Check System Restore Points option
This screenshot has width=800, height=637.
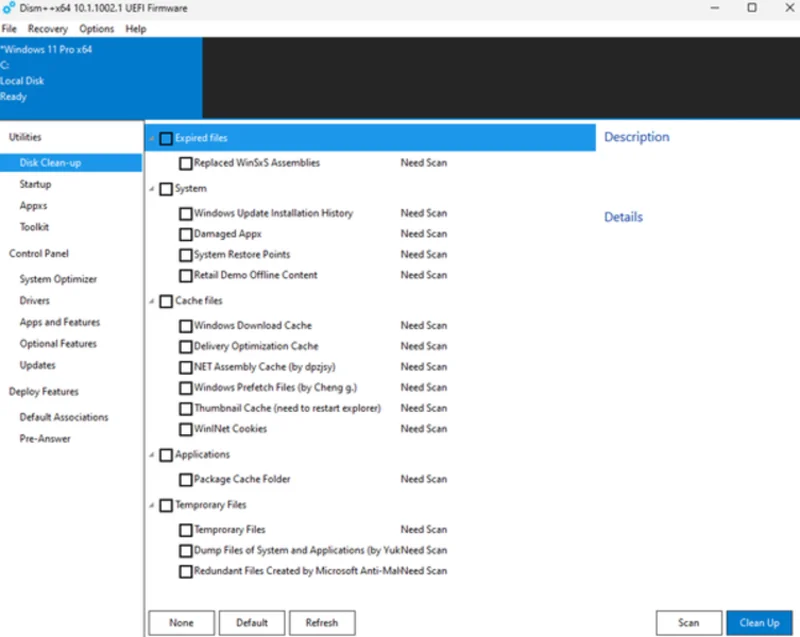click(186, 255)
